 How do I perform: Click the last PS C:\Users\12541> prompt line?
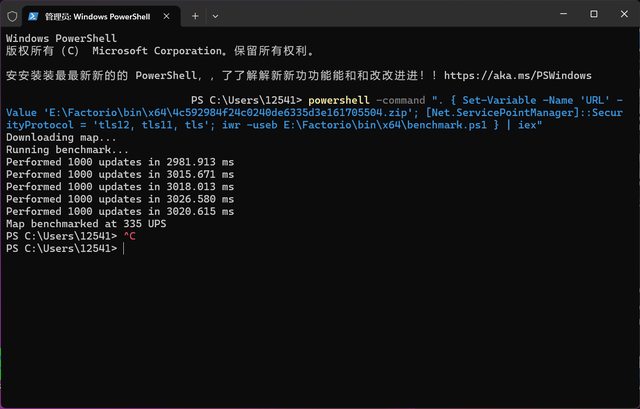(x=60, y=248)
